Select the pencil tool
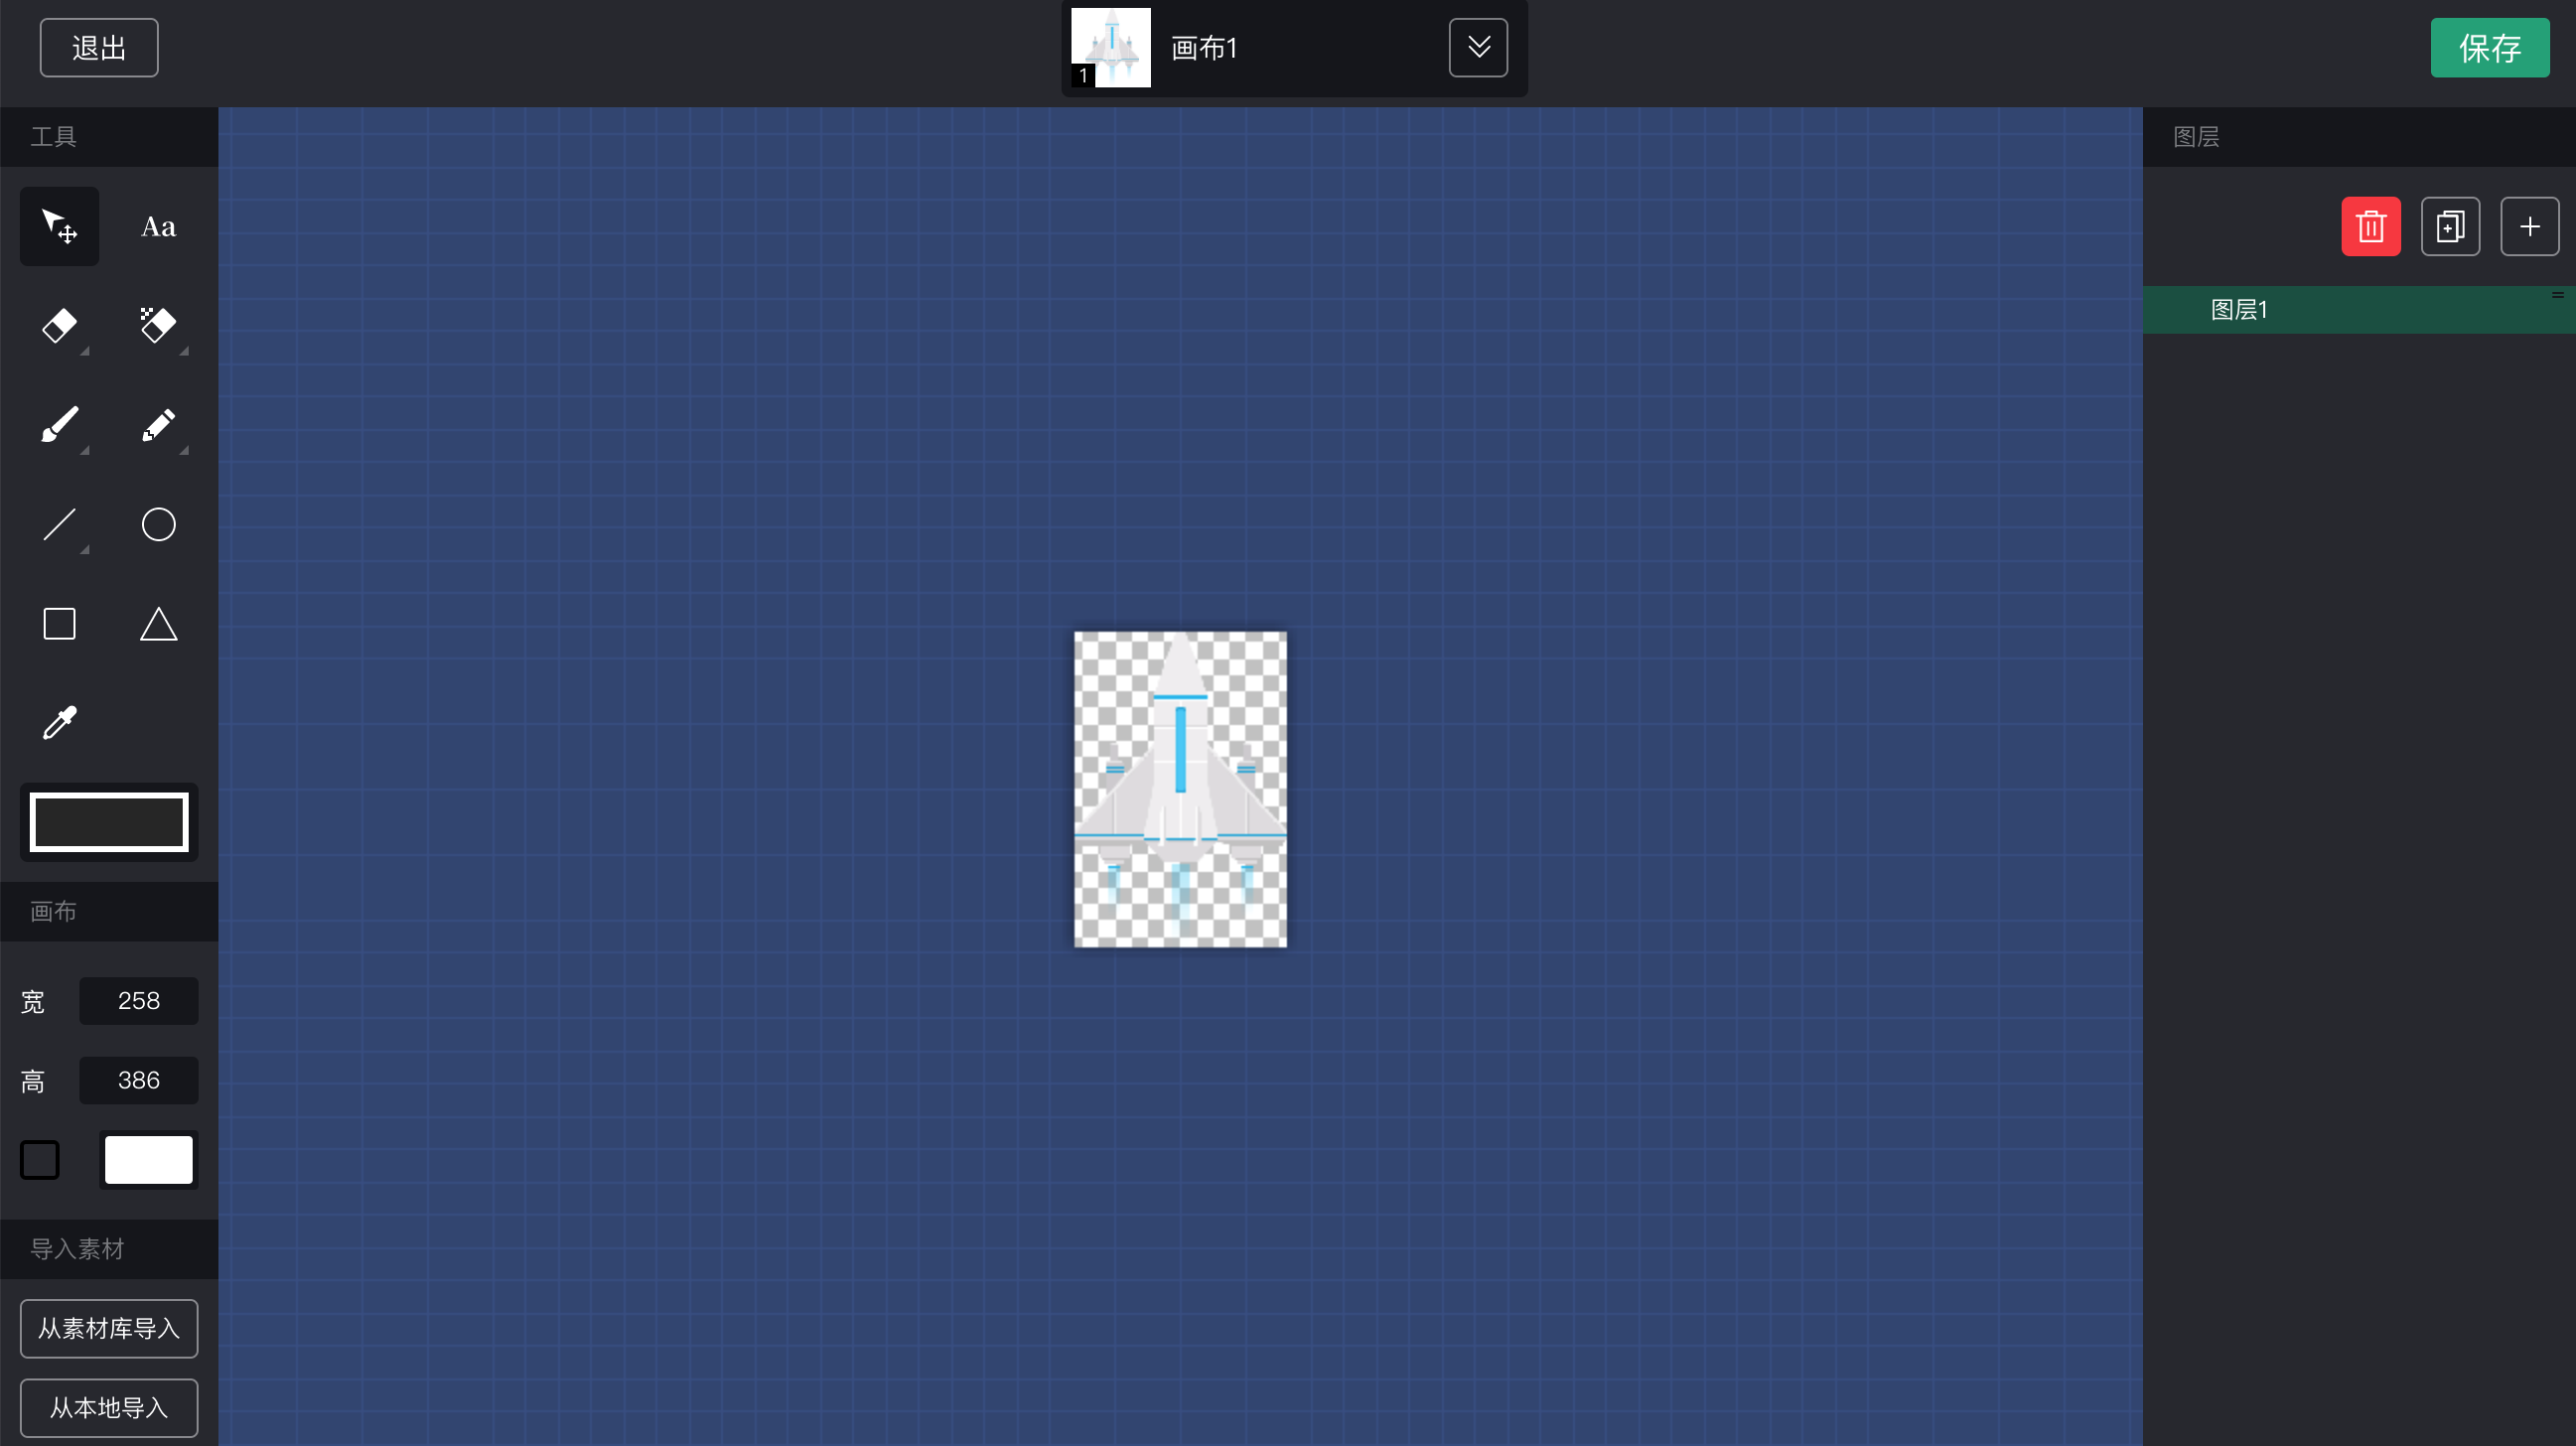The image size is (2576, 1446). [x=158, y=424]
